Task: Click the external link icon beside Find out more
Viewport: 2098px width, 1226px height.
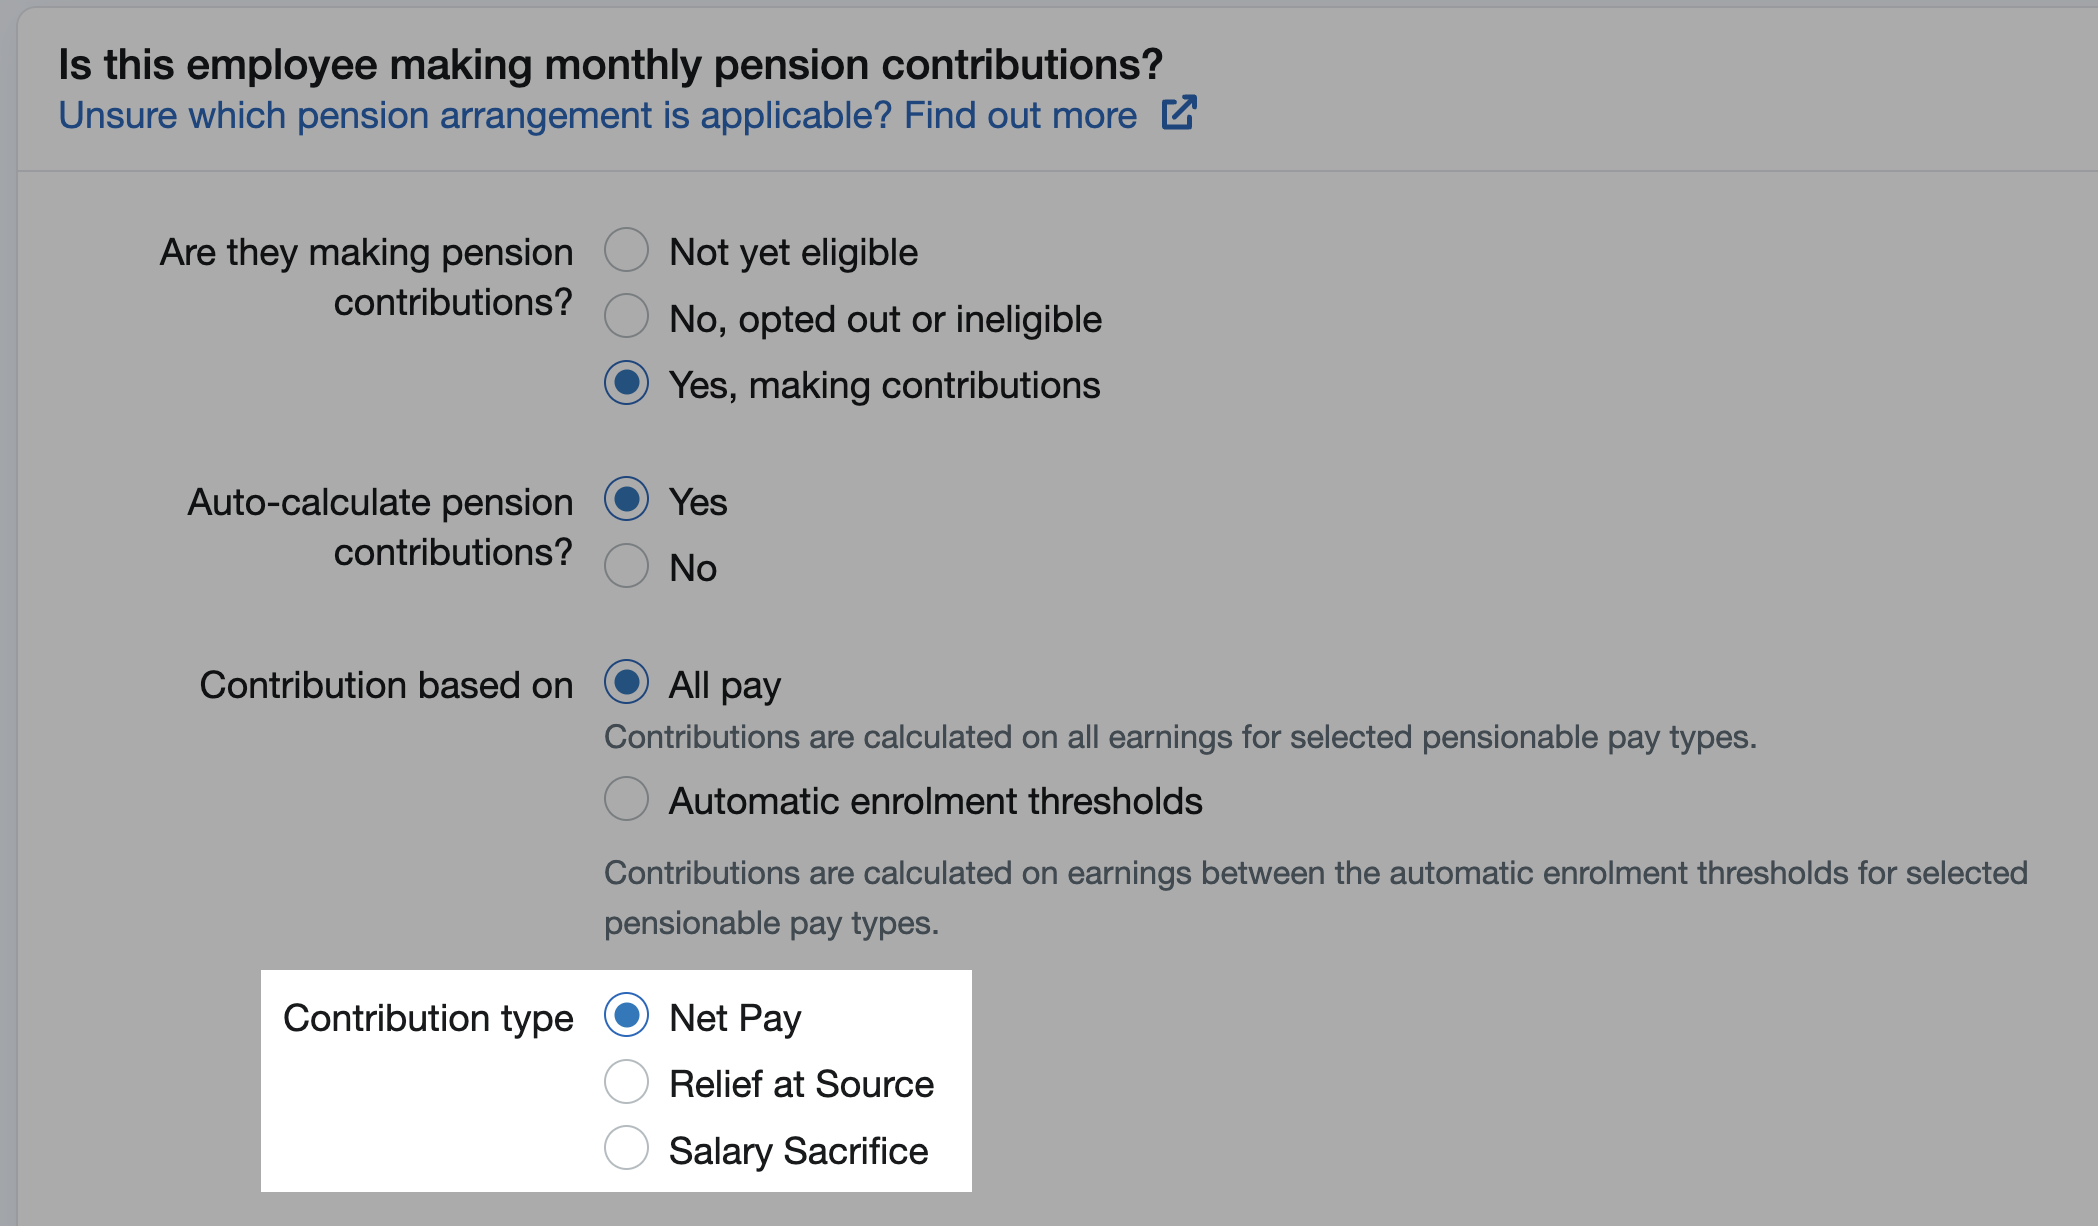Action: pos(1180,114)
